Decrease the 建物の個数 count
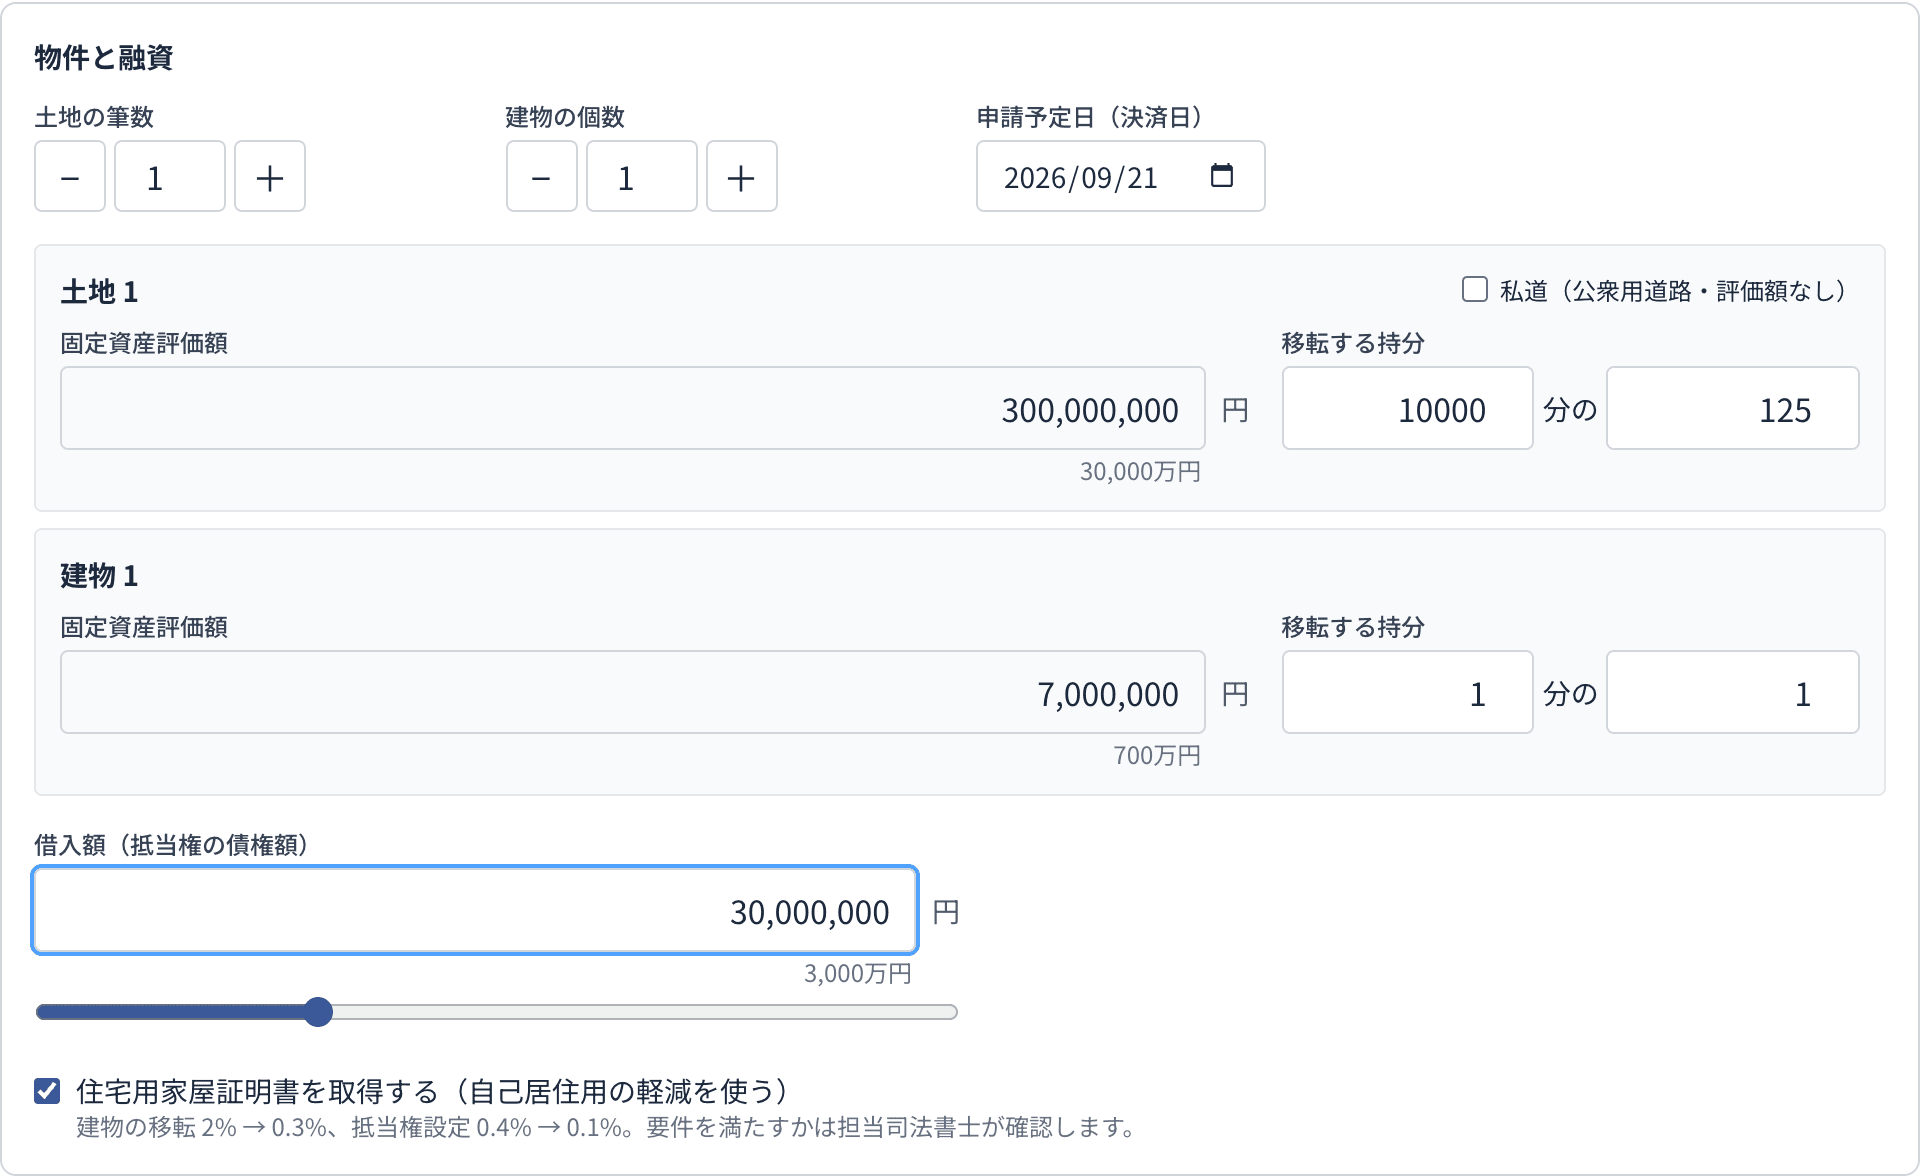Image resolution: width=1920 pixels, height=1176 pixels. (x=542, y=176)
